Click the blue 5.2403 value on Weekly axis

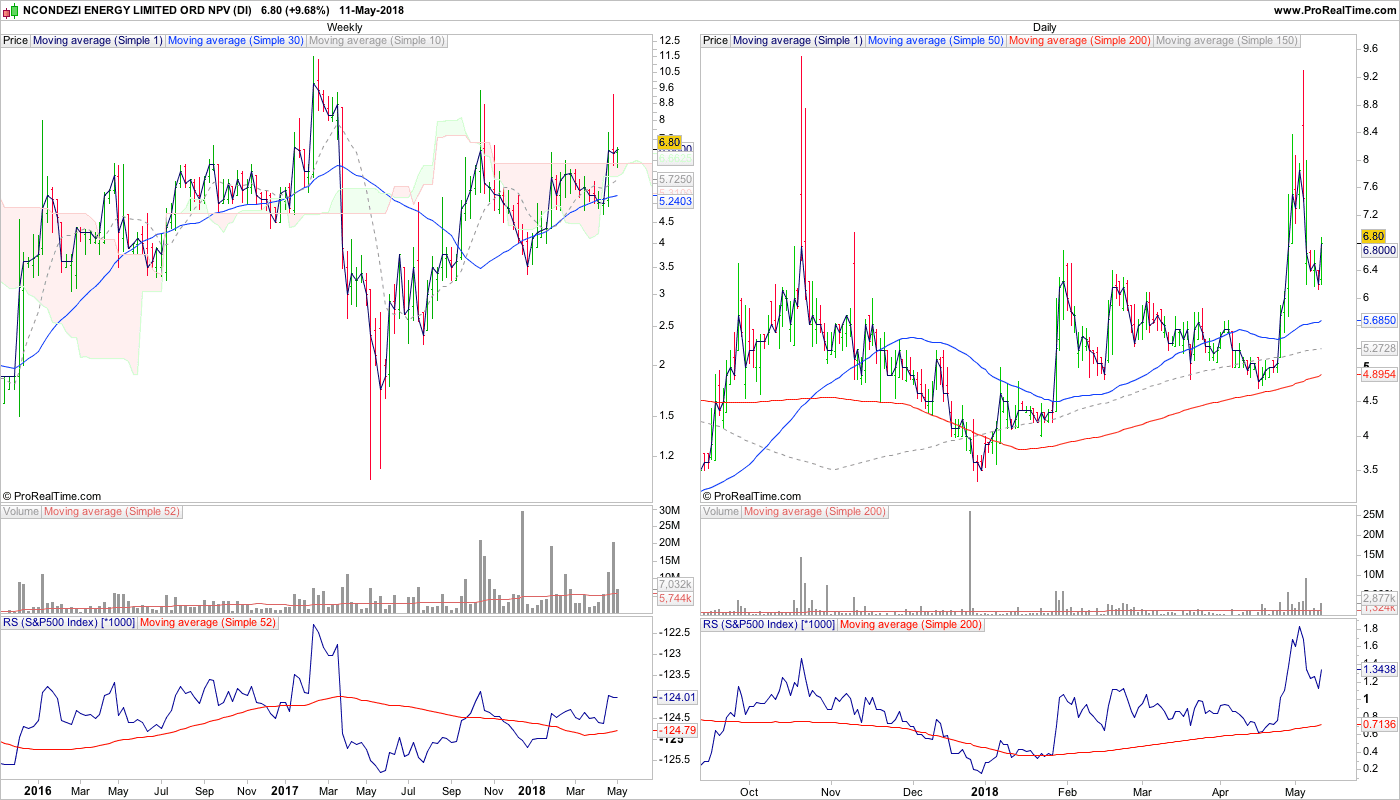[675, 201]
